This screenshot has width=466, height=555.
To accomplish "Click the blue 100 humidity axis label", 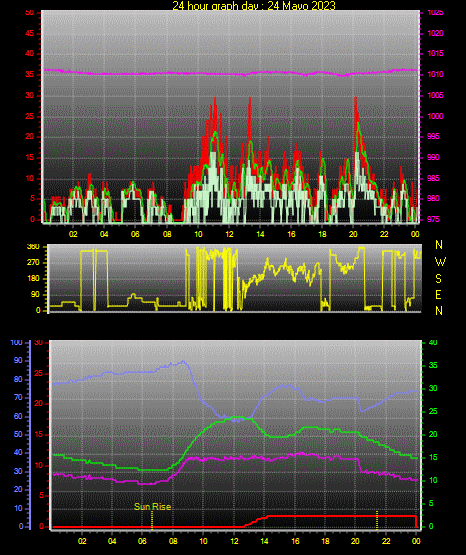I will (x=17, y=343).
